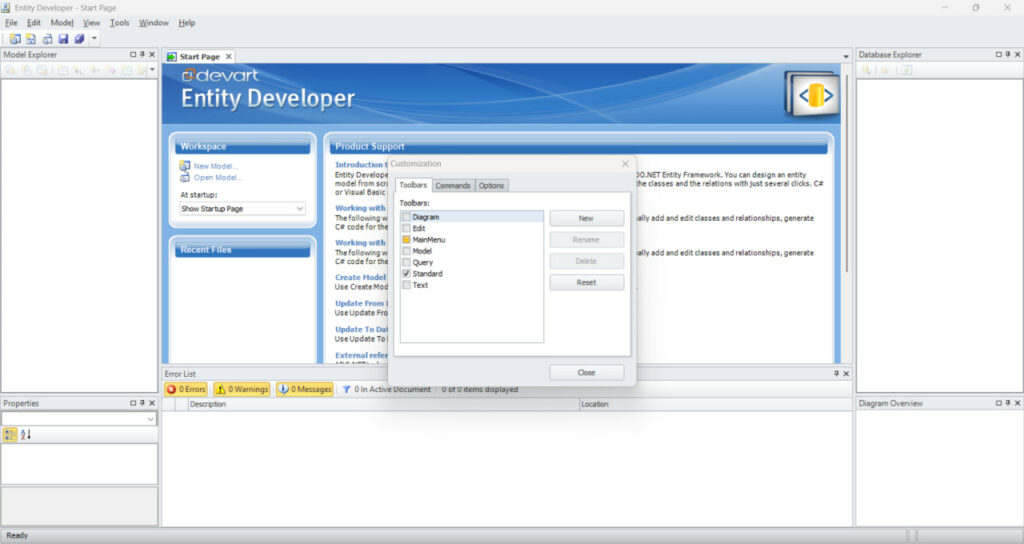Click the MainMenu toolbar checkbox
The height and width of the screenshot is (544, 1024).
[x=406, y=240]
